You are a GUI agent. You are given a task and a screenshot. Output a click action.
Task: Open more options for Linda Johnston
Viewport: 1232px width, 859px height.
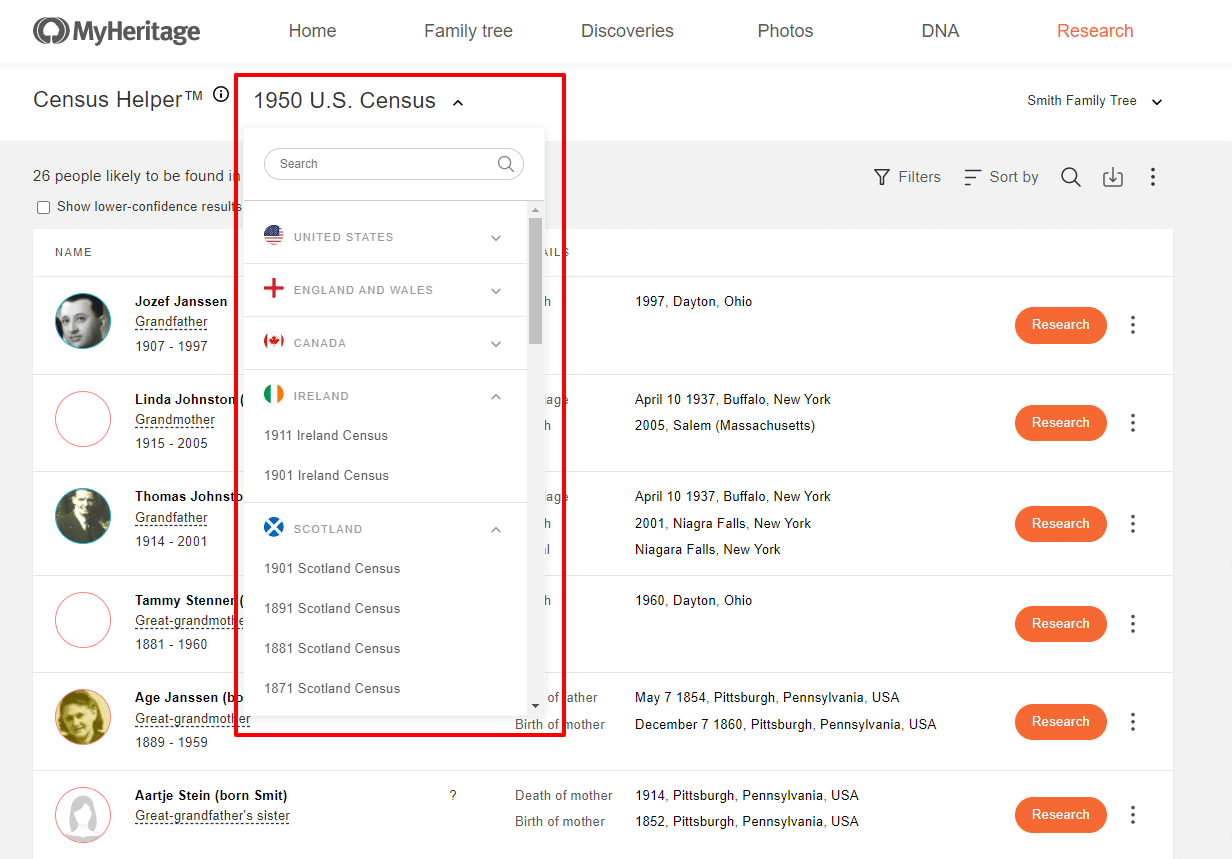[1133, 423]
